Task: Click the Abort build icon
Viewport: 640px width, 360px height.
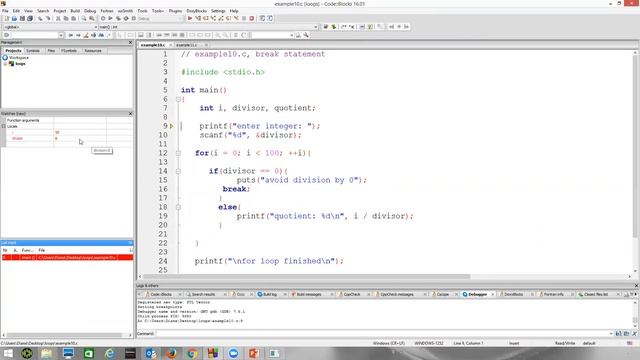Action: tap(134, 18)
